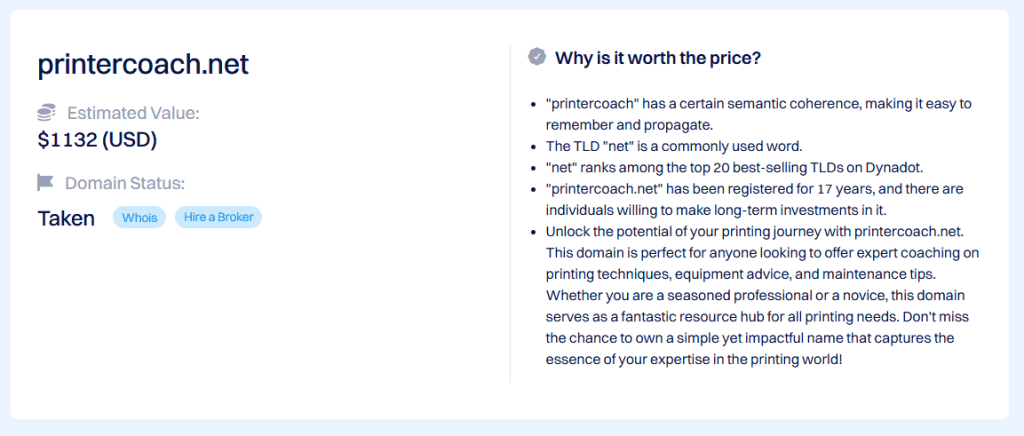Click the bullet dot before "Unlock the potential"
This screenshot has height=436, width=1024.
[x=534, y=231]
